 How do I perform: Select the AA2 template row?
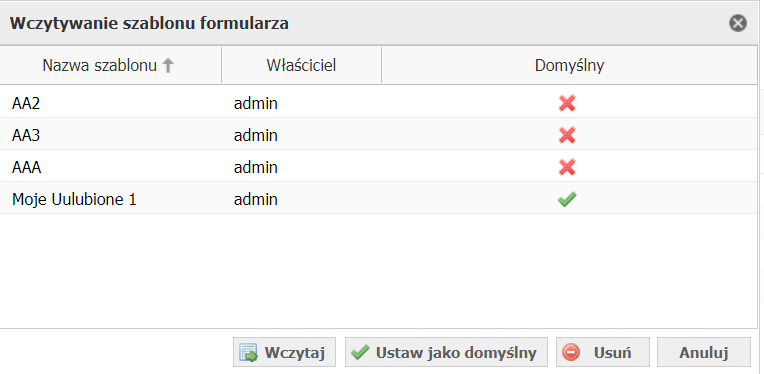pos(378,103)
